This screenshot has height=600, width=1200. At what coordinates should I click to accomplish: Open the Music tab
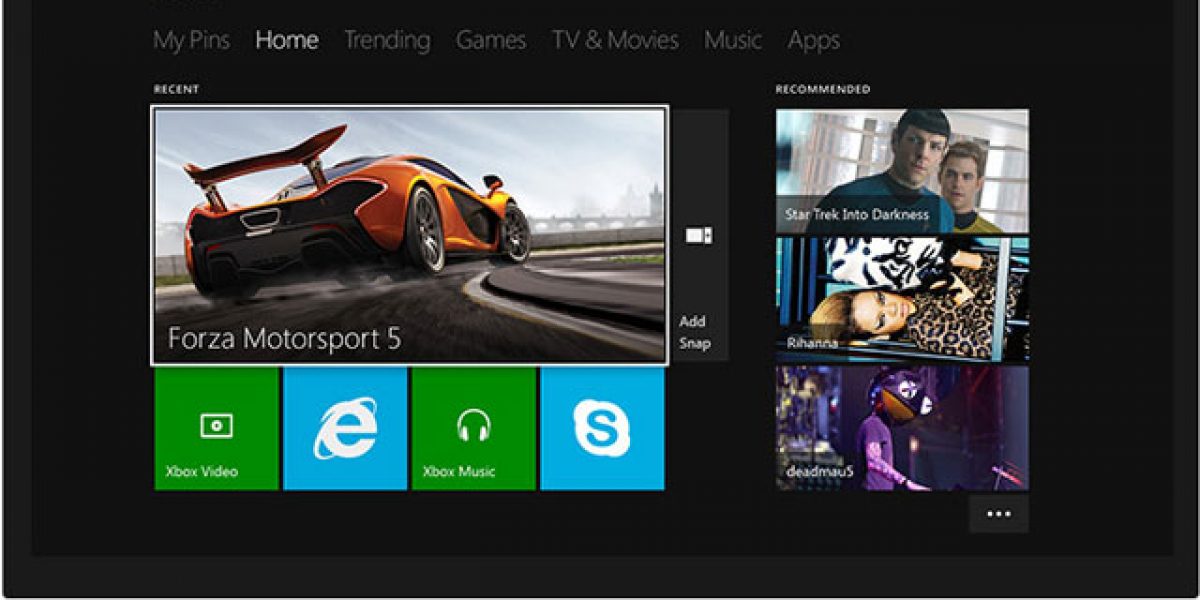pos(733,40)
